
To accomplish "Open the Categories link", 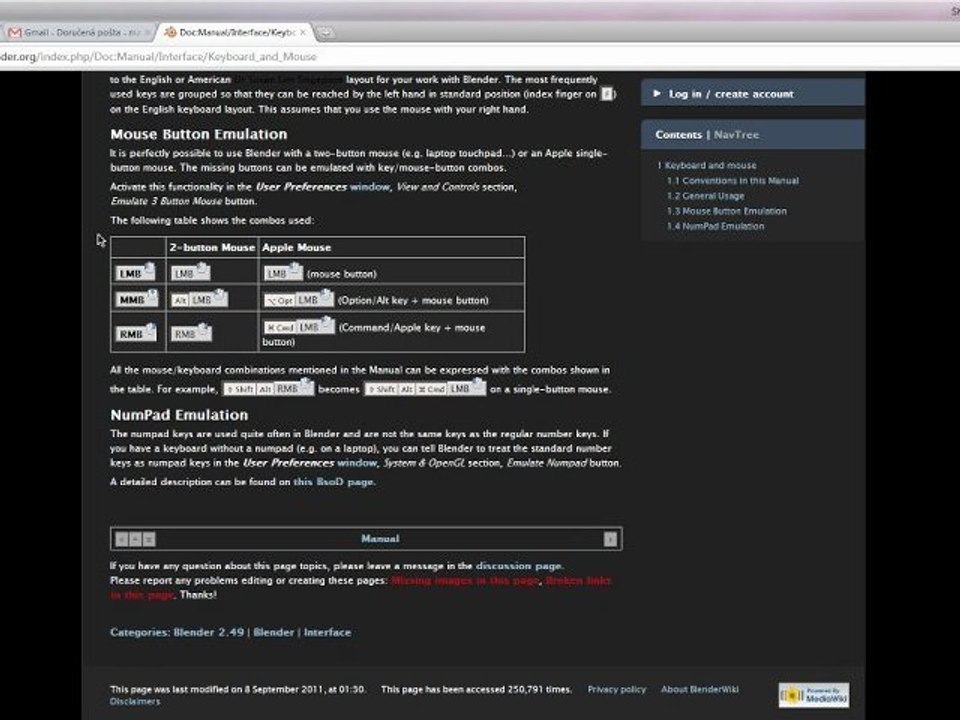I will pos(139,632).
